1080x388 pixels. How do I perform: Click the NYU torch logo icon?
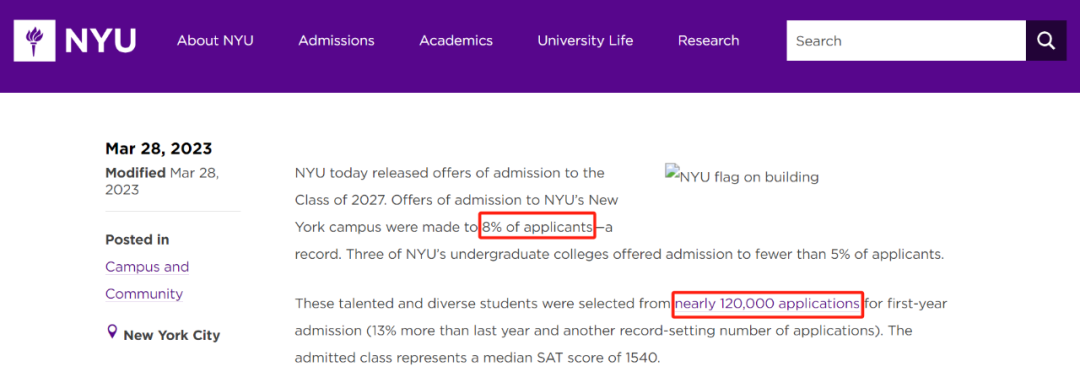point(34,41)
